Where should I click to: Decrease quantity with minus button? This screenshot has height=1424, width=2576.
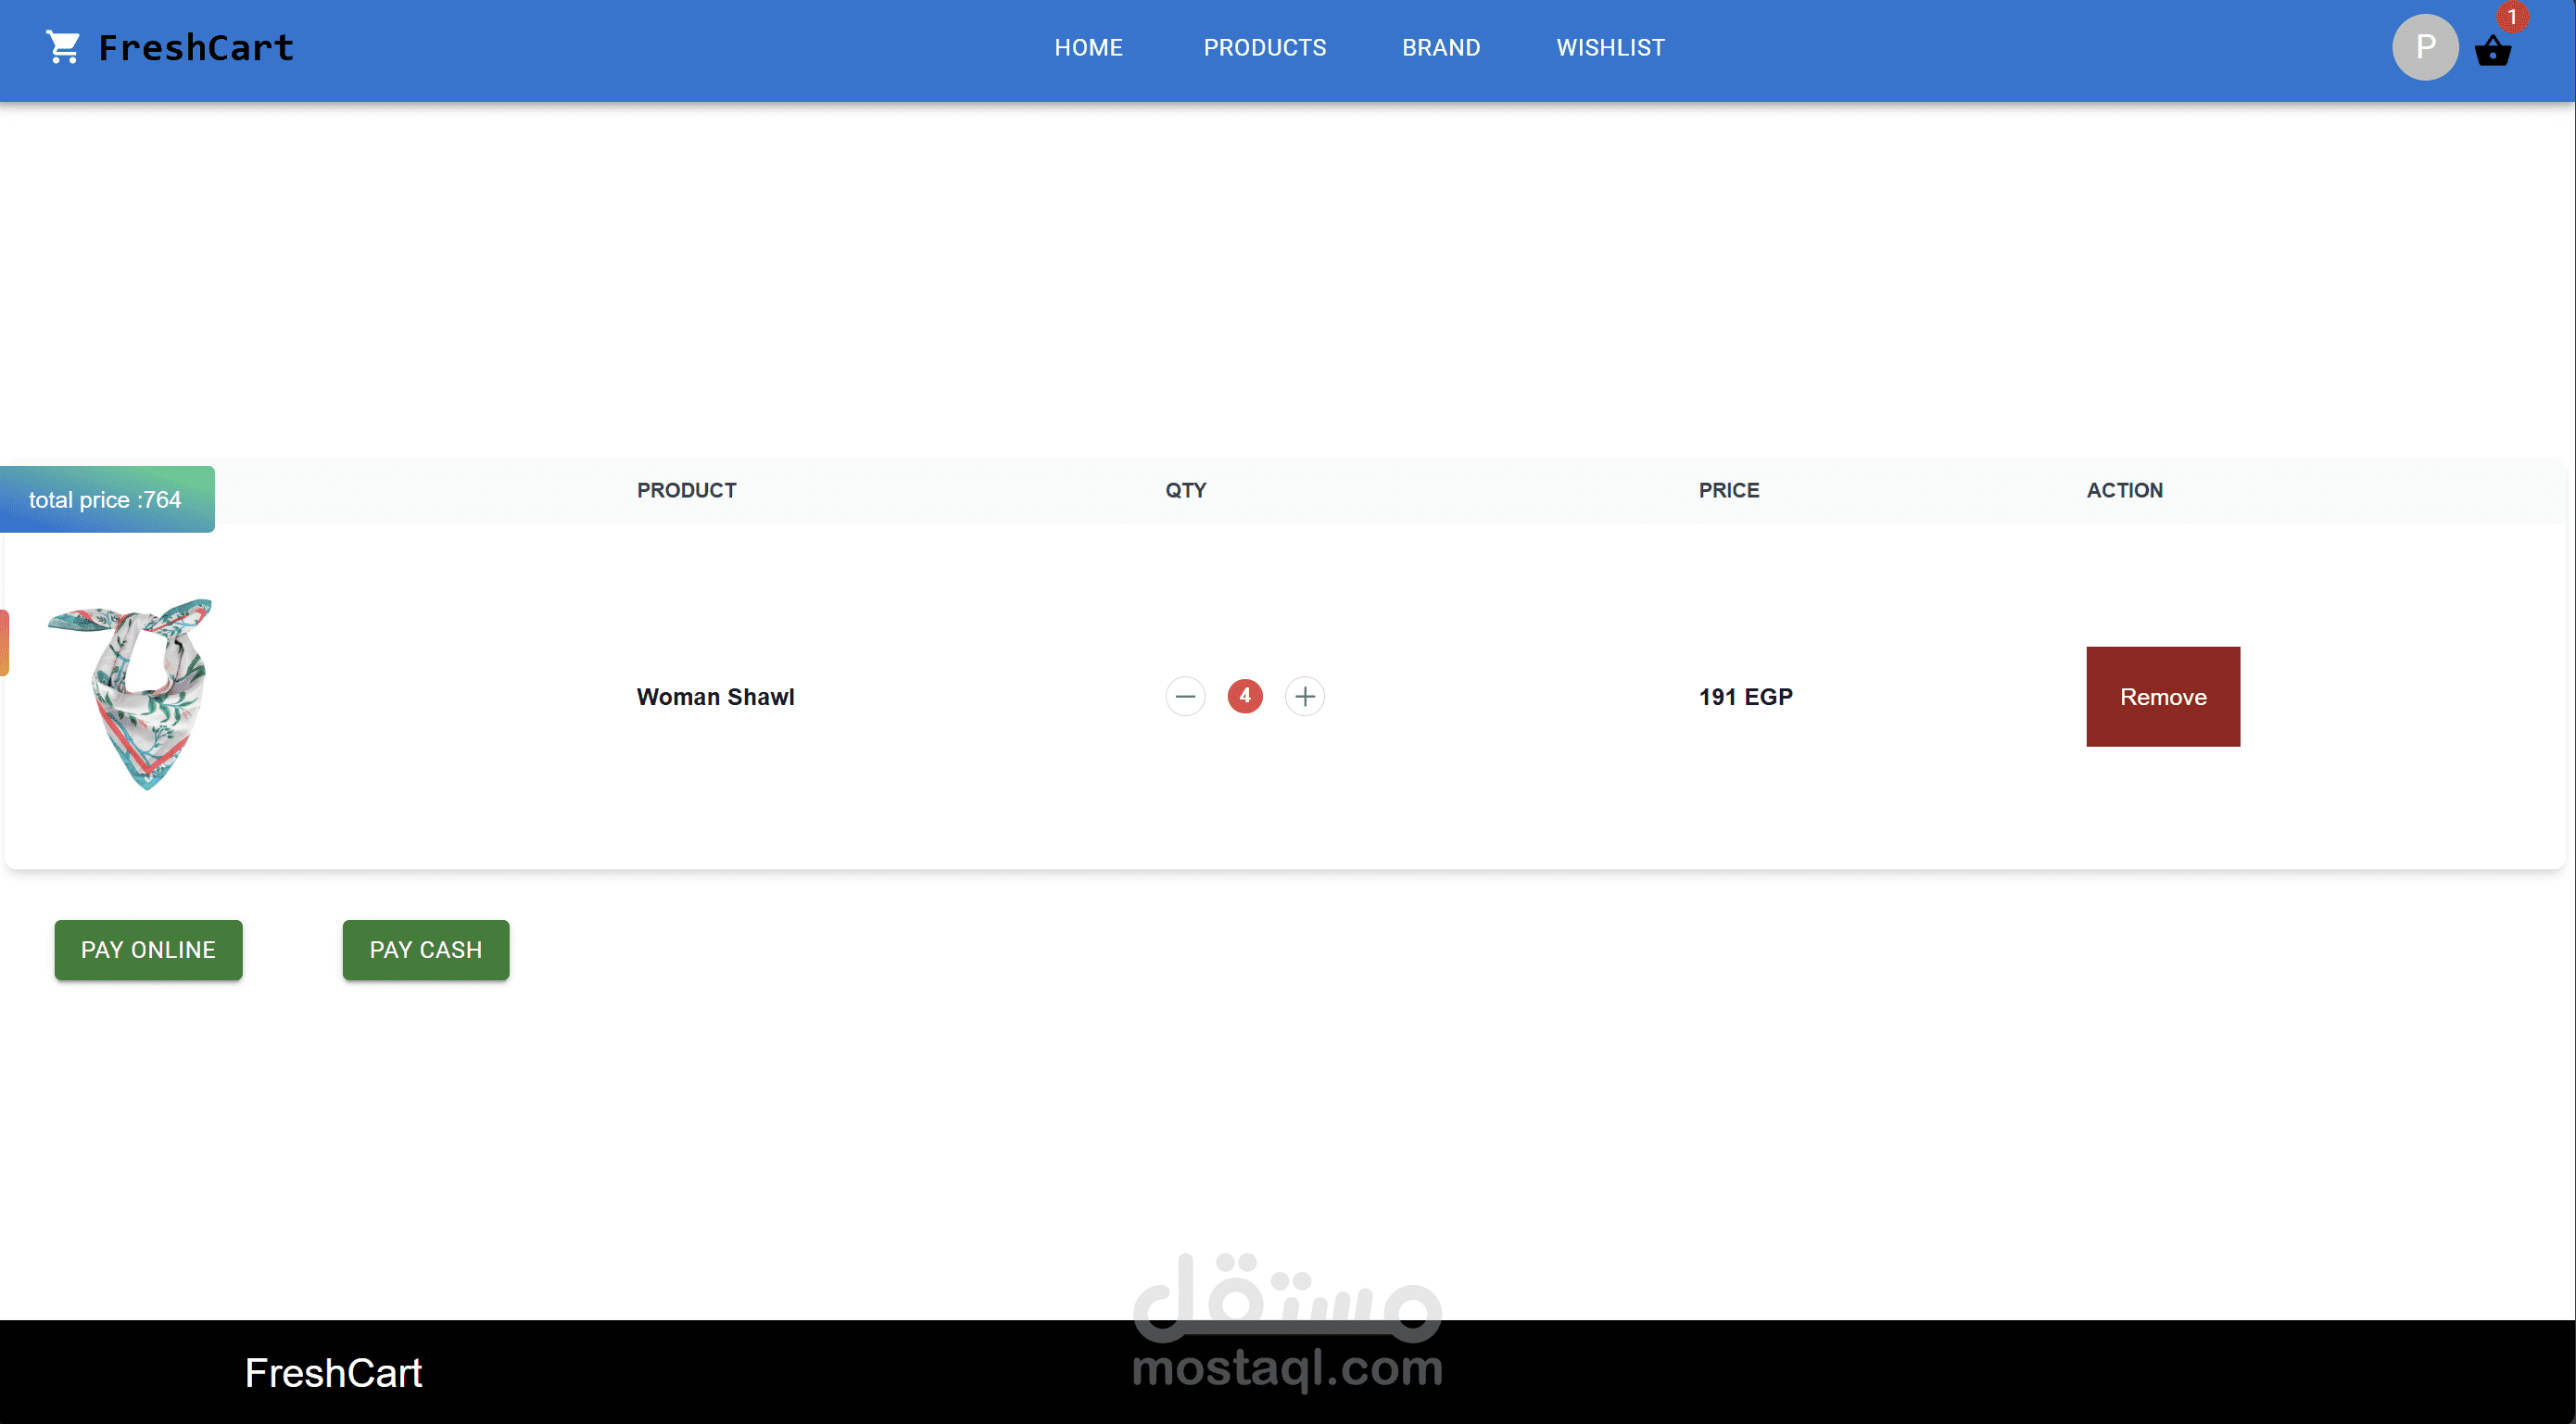(x=1185, y=696)
